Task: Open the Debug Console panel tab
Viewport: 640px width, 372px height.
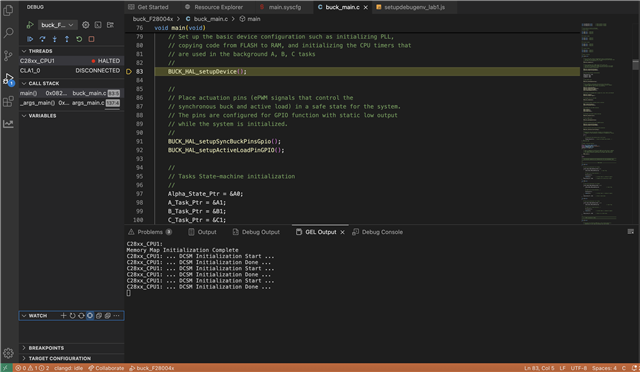Action: click(378, 232)
